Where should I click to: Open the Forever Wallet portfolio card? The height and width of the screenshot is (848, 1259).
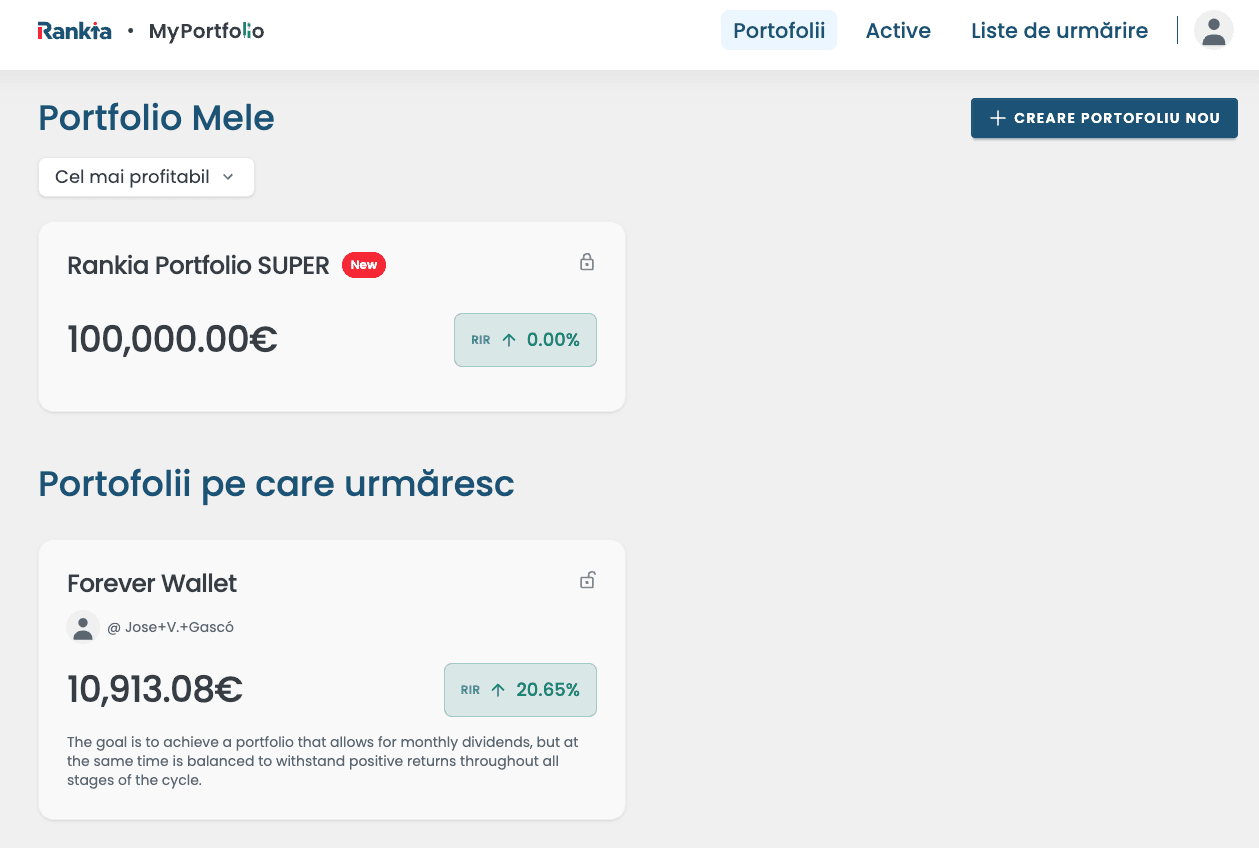point(152,583)
